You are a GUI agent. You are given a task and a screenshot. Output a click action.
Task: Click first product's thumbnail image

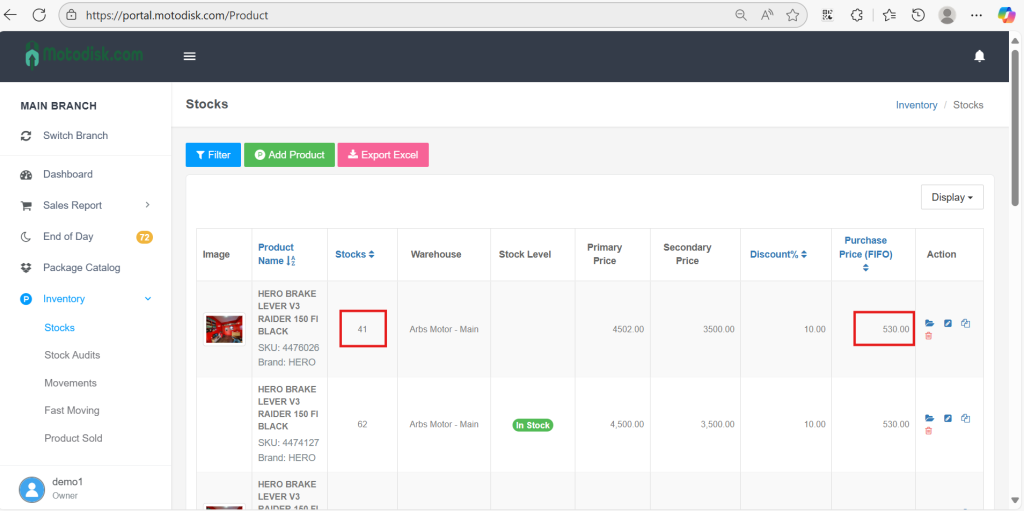[223, 329]
